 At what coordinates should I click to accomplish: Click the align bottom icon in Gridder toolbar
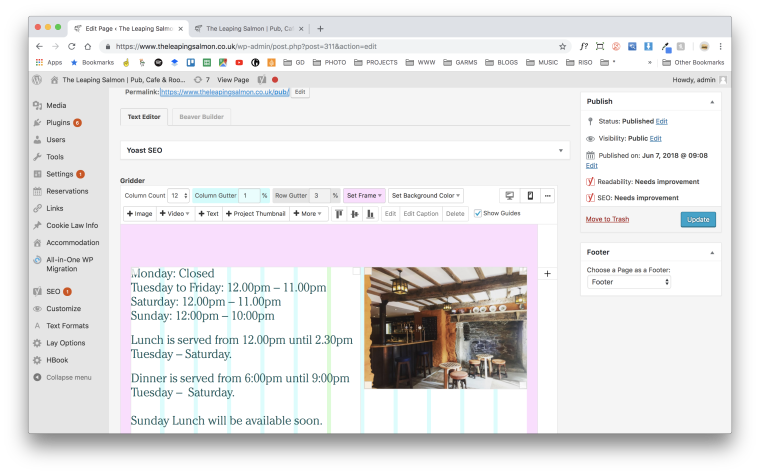click(370, 213)
